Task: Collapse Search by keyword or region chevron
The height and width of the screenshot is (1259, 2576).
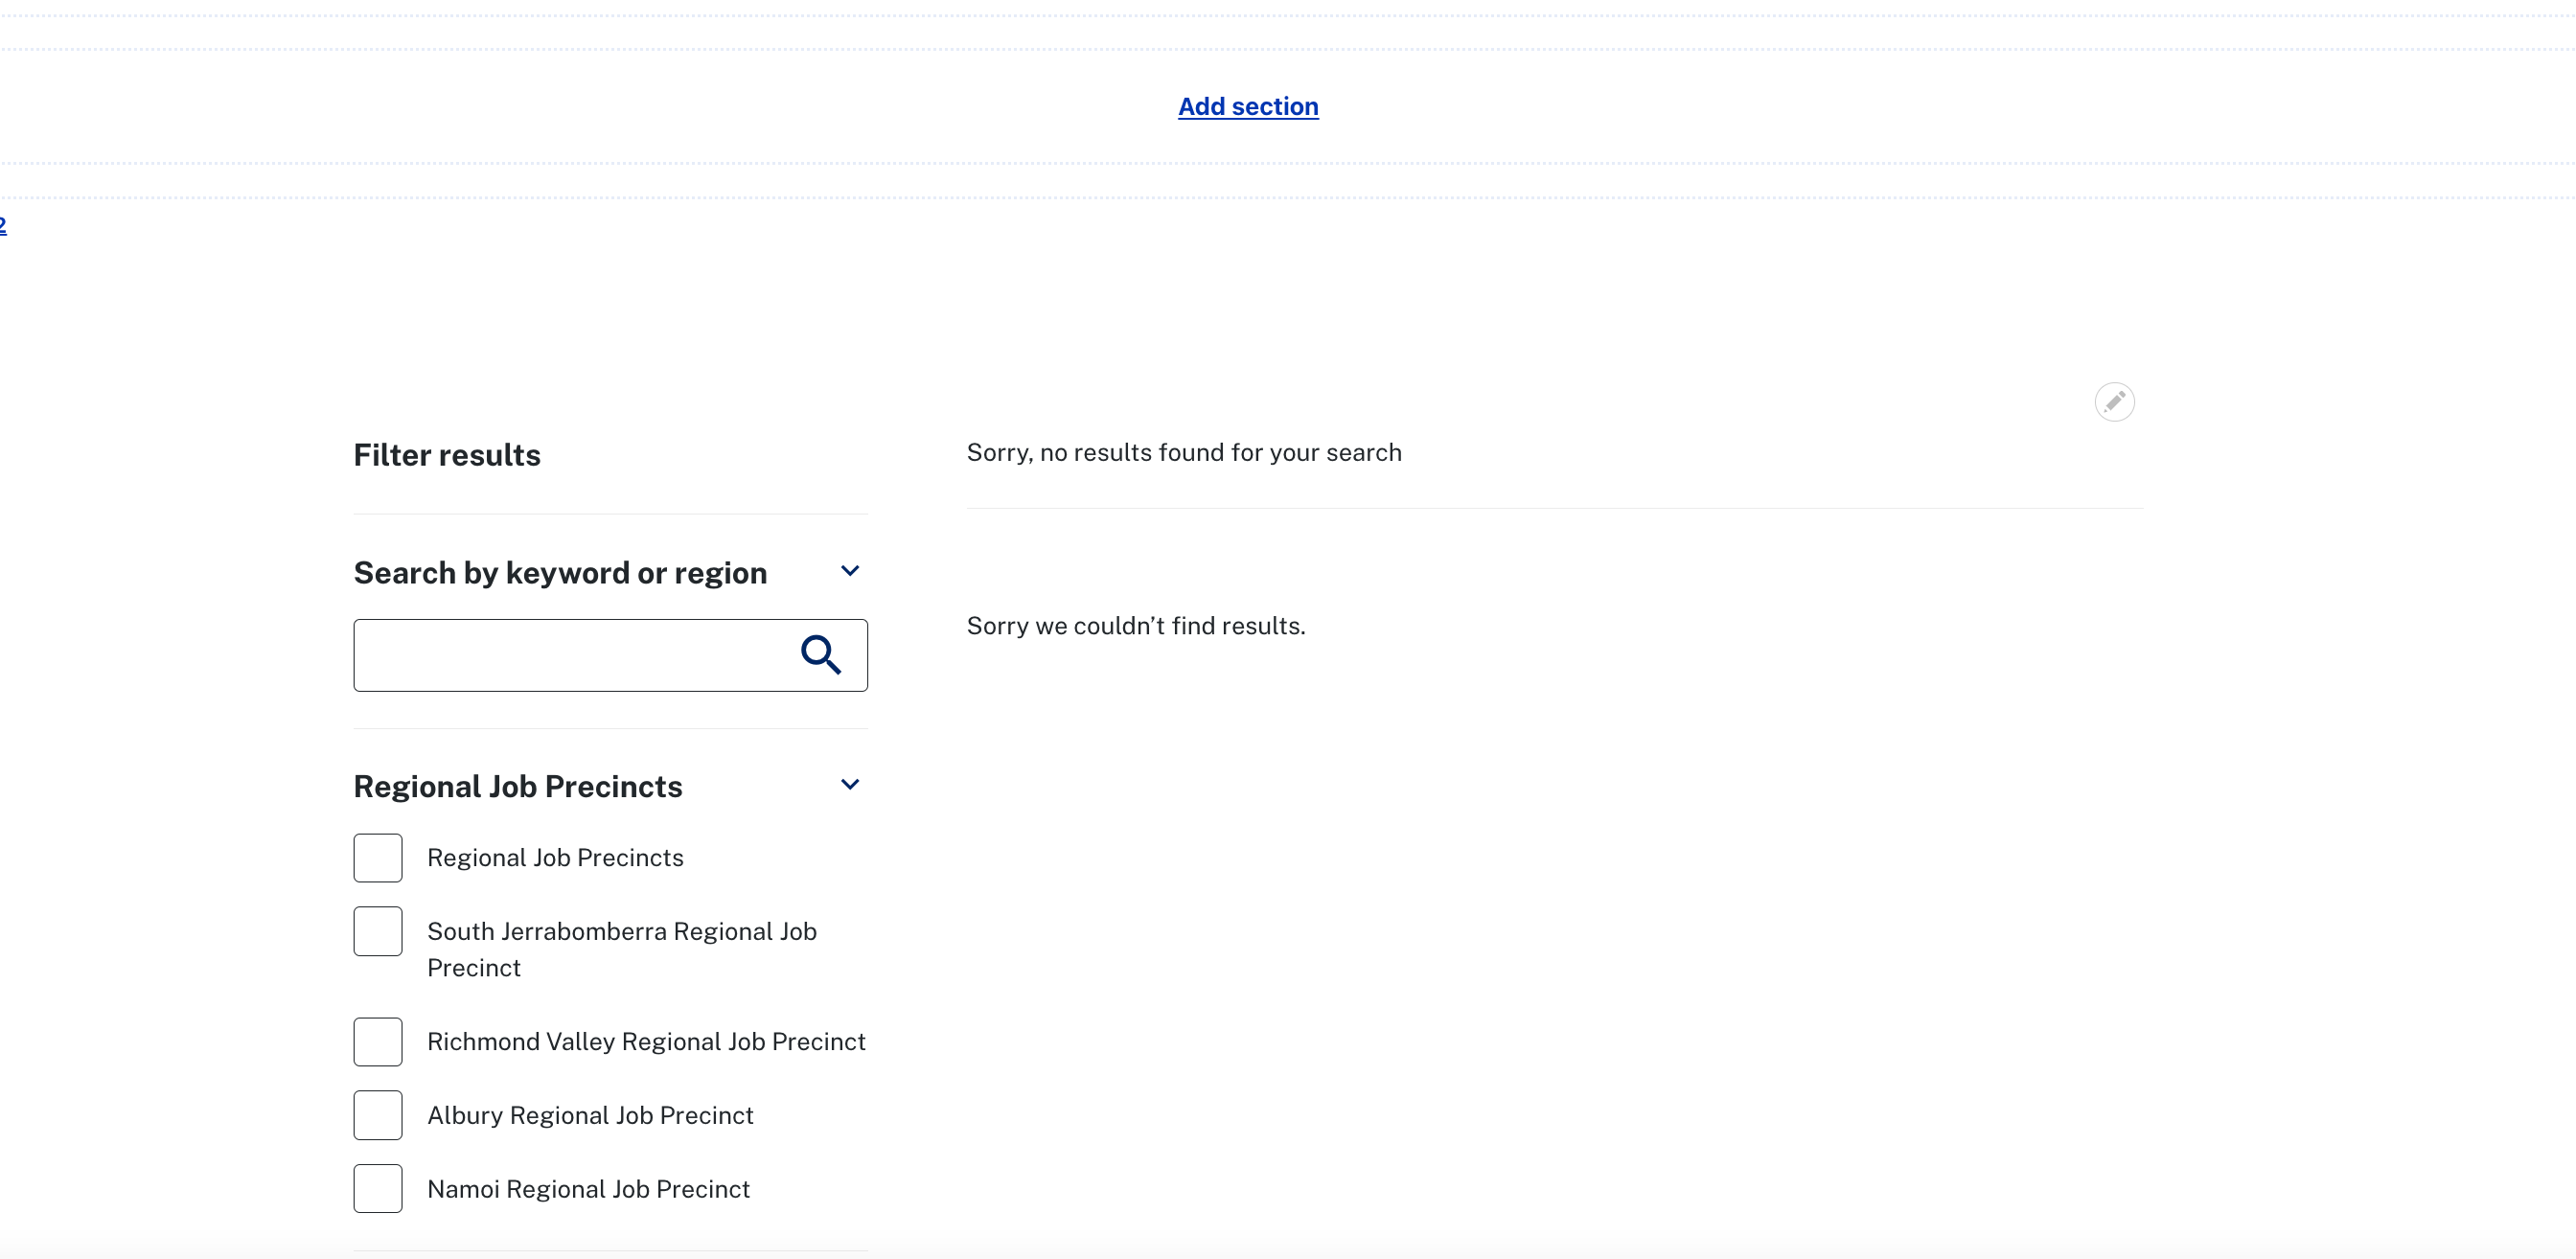Action: (x=850, y=571)
